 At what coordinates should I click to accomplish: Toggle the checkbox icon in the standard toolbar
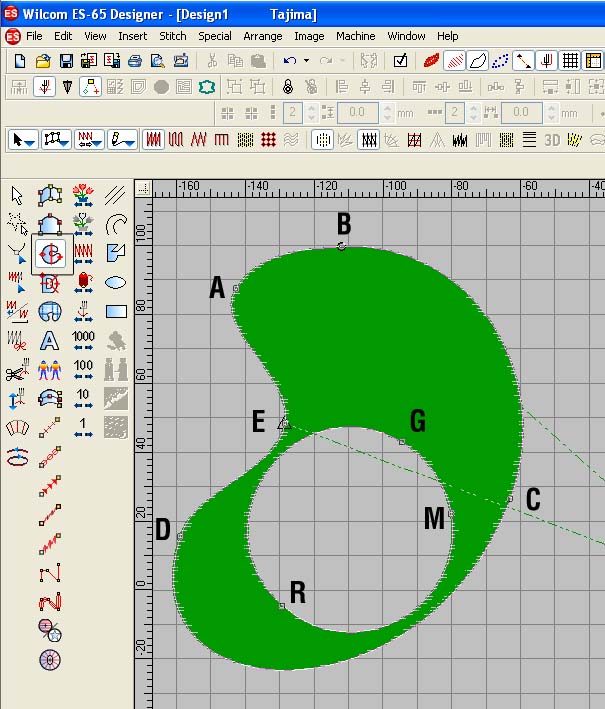(400, 61)
